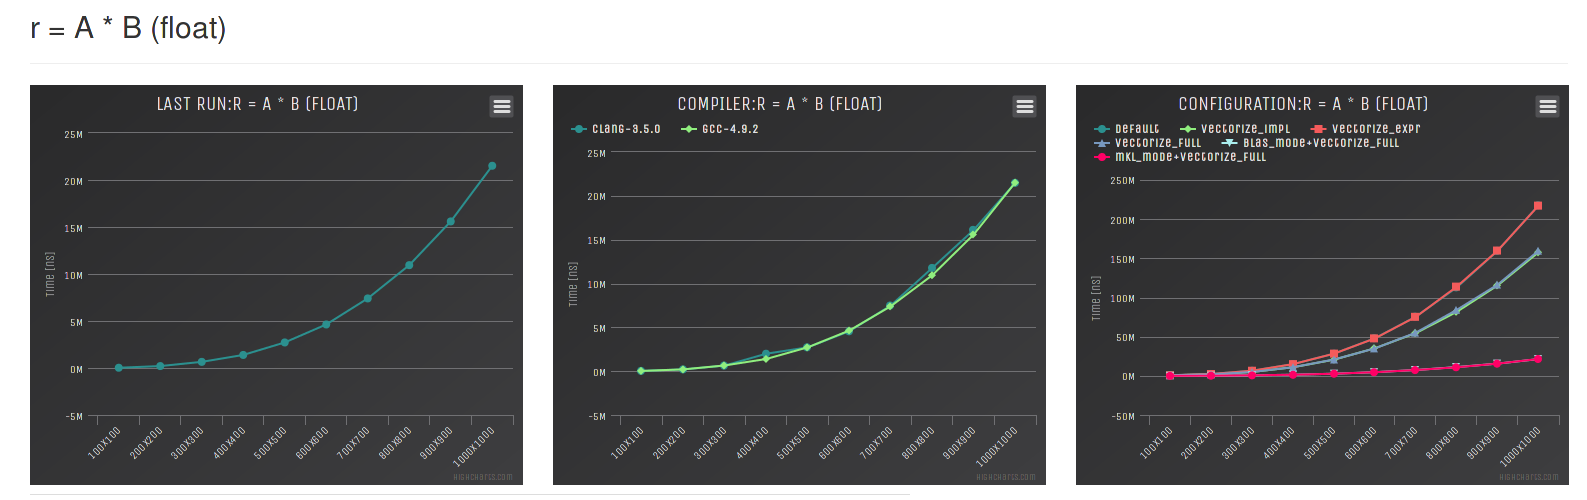Open Last Run chart context menu
The height and width of the screenshot is (500, 1587).
coord(502,106)
